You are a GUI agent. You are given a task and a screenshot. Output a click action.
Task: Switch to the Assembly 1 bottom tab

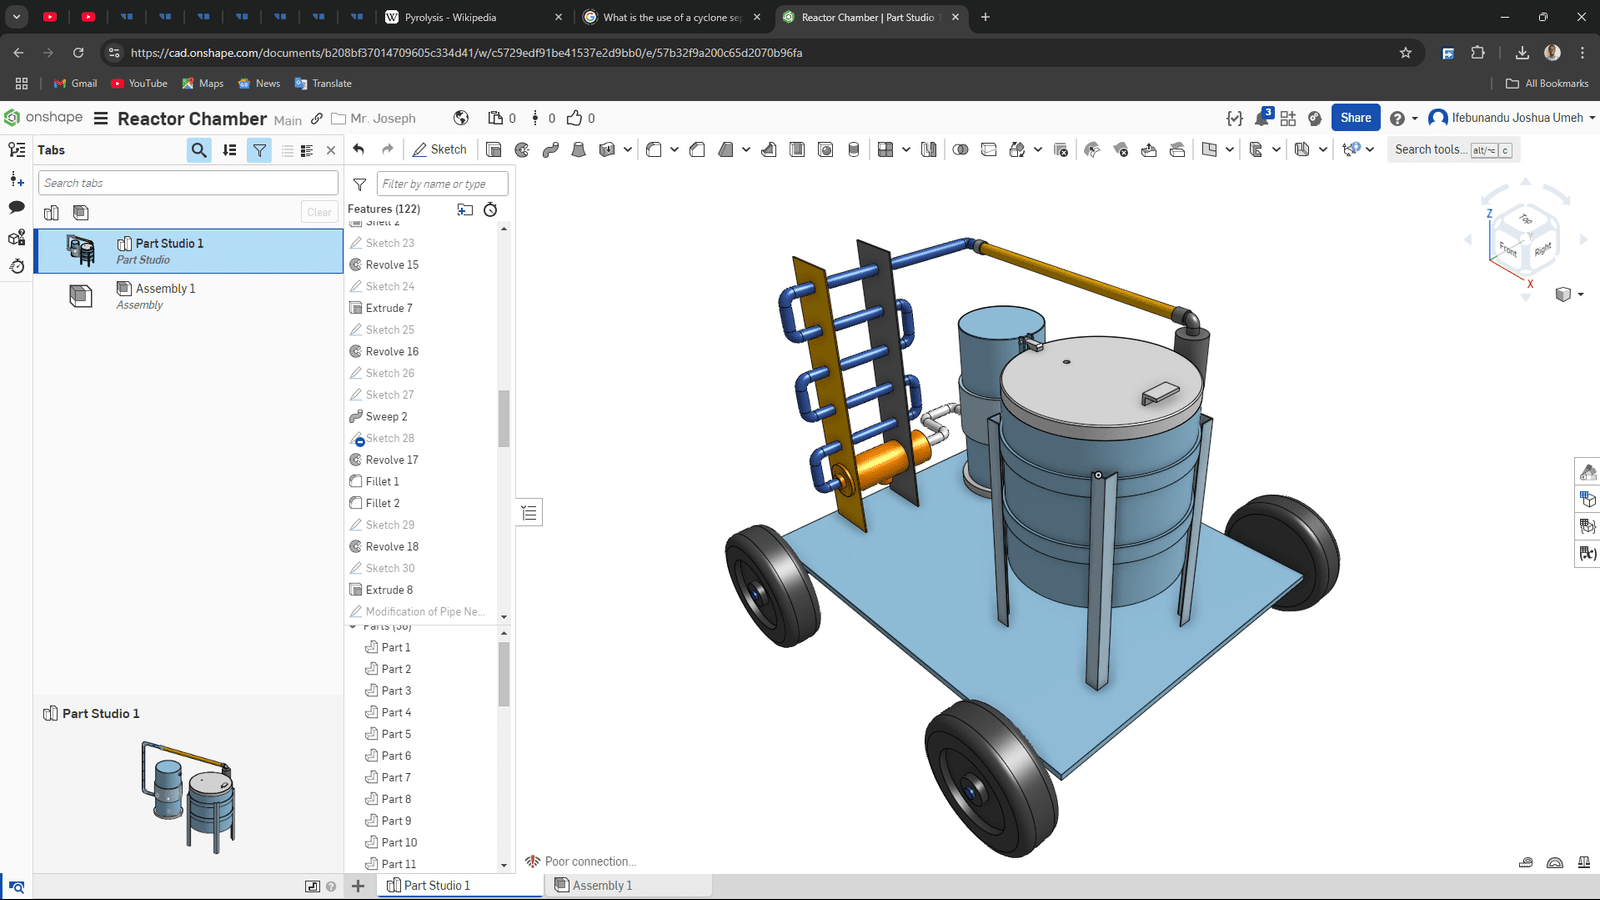[601, 885]
